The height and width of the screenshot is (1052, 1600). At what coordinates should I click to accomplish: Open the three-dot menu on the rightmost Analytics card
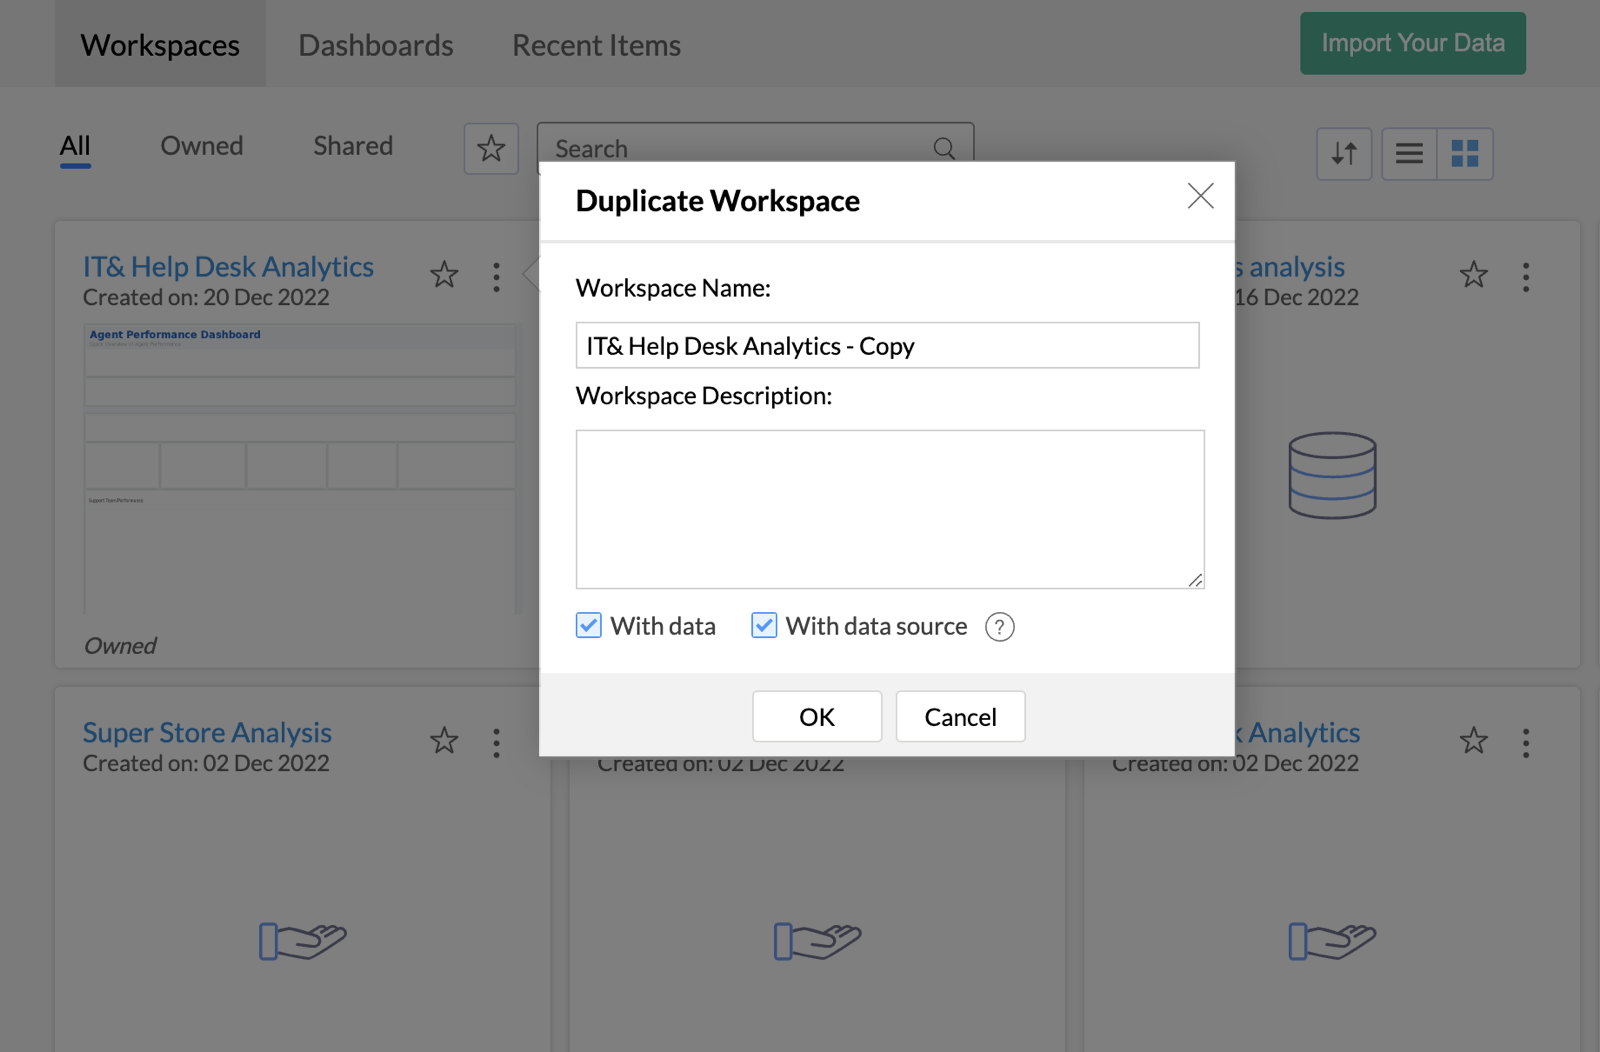(1526, 741)
